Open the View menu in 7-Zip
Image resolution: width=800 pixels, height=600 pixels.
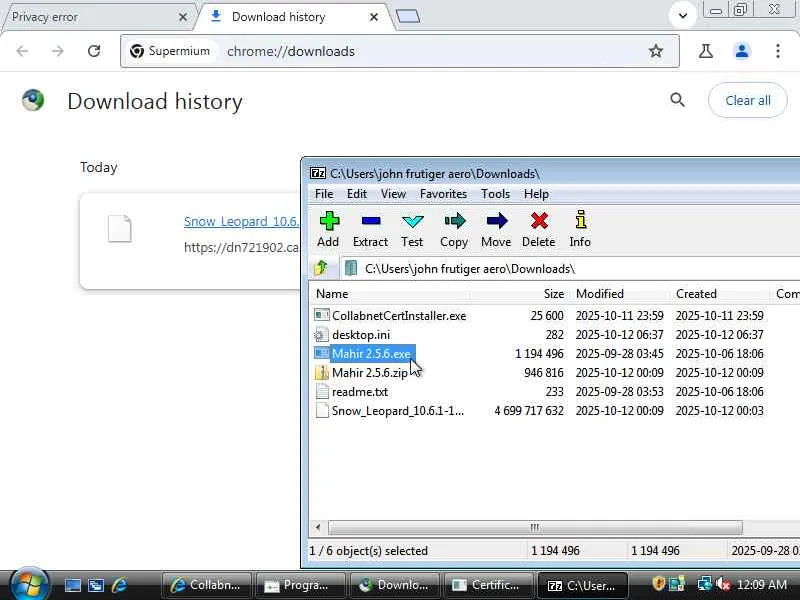pyautogui.click(x=393, y=194)
